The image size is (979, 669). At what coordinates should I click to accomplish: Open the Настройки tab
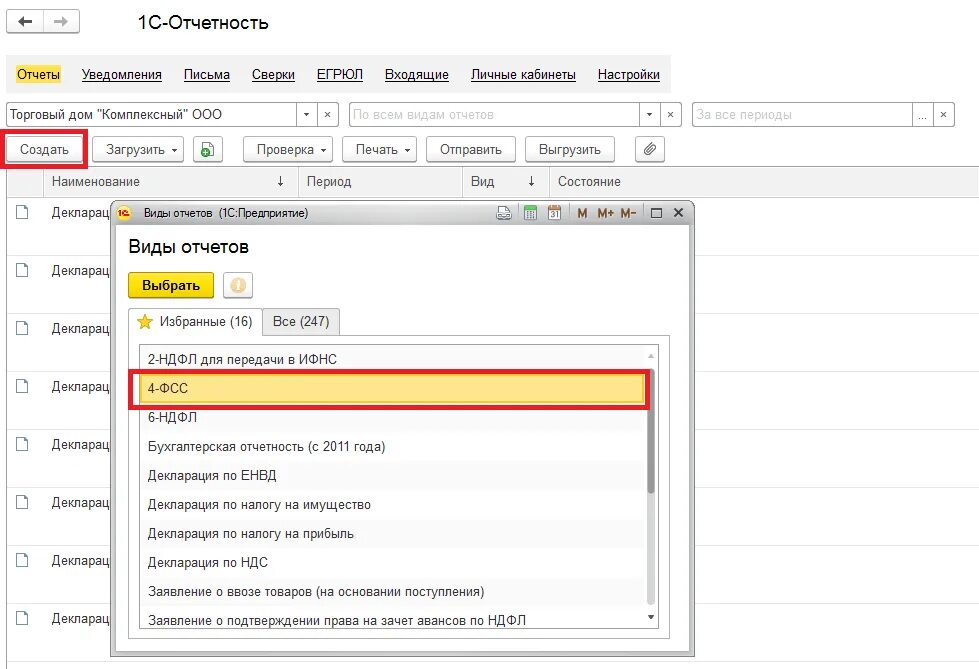[x=629, y=74]
